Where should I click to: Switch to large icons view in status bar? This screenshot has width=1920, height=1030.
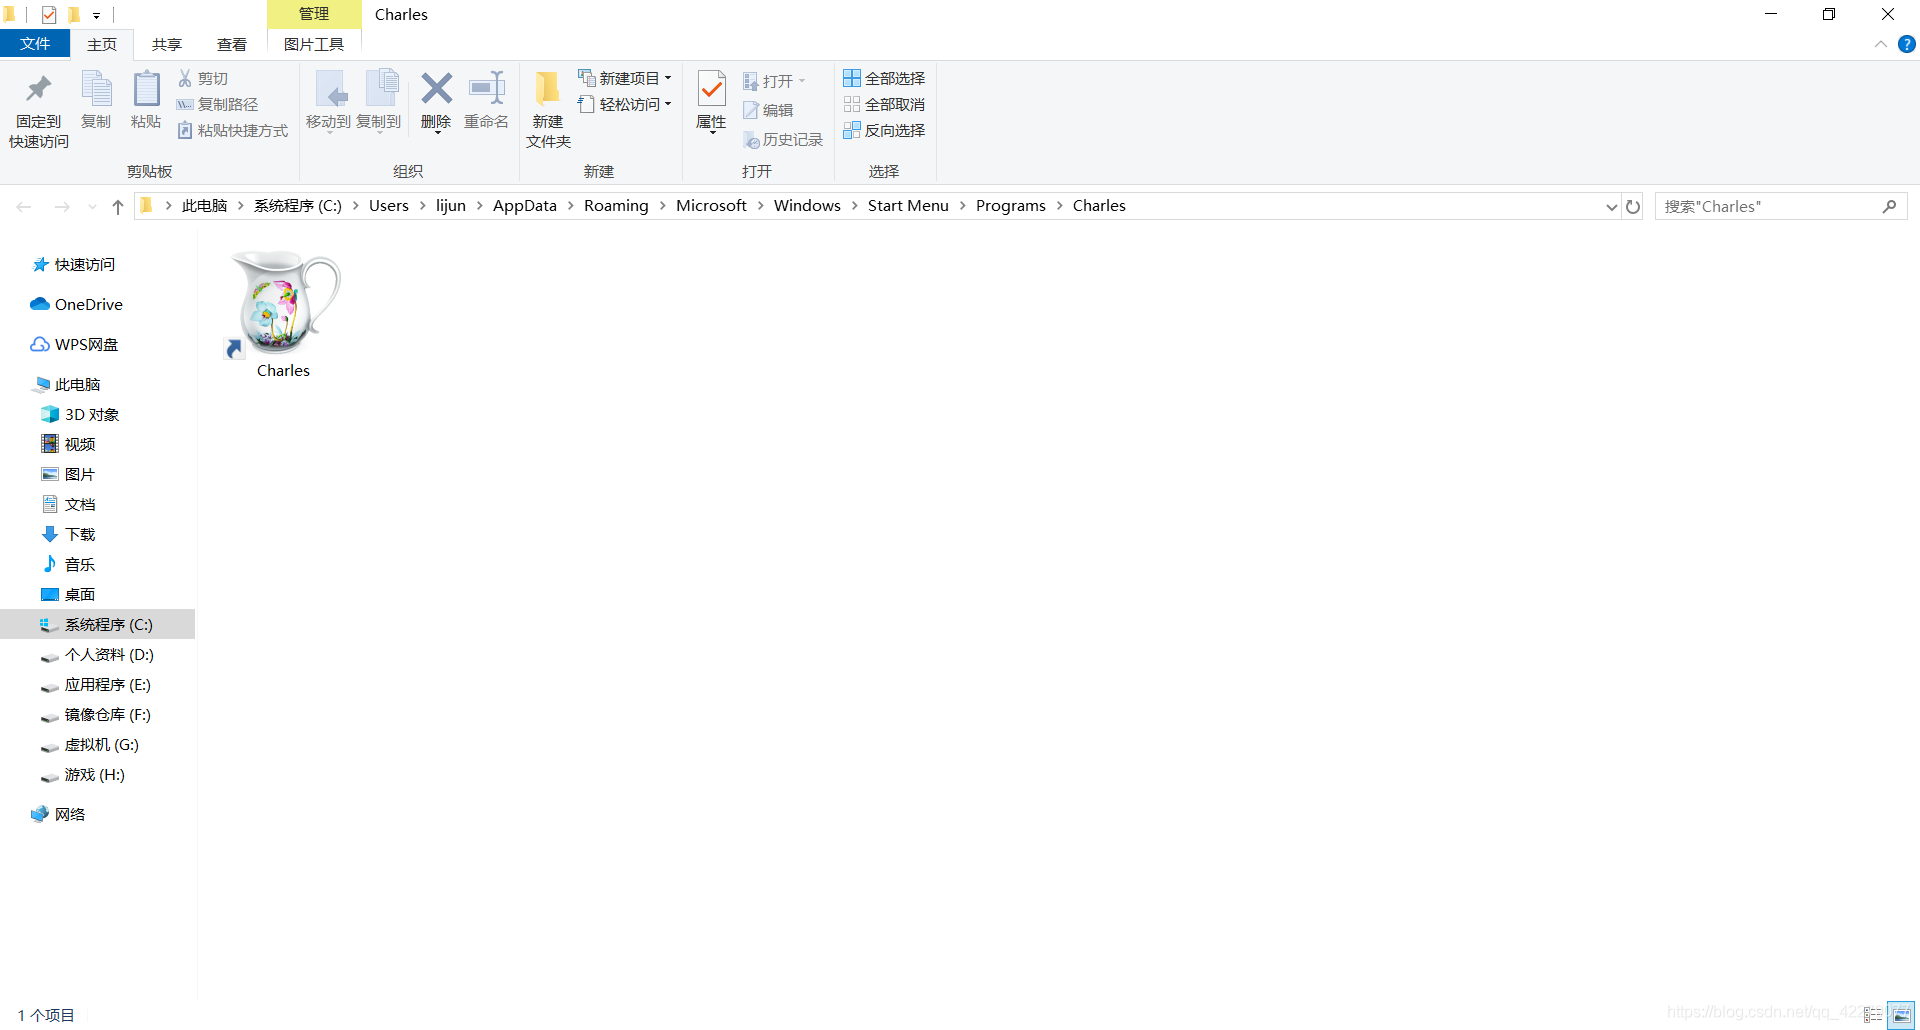tap(1901, 1015)
